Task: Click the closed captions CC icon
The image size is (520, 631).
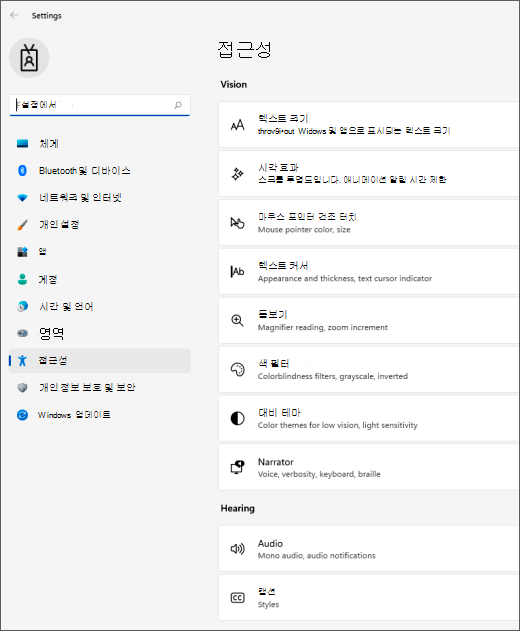Action: tap(237, 598)
